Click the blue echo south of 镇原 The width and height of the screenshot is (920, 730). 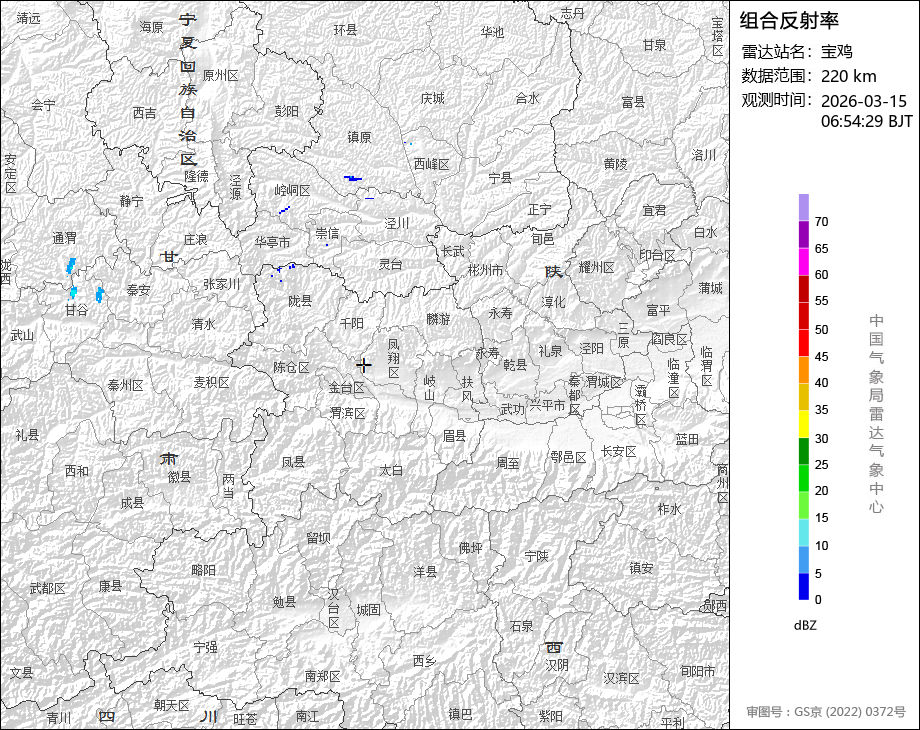coord(353,178)
